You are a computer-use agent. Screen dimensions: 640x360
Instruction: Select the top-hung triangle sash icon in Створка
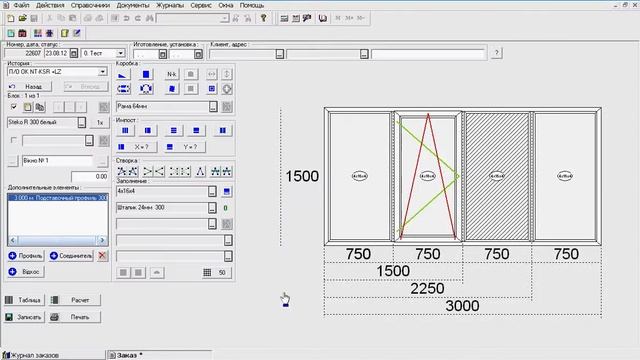point(200,171)
